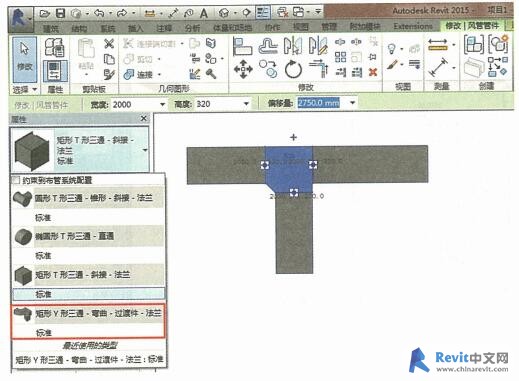The height and width of the screenshot is (381, 519).
Task: Choose 椭圆形 T 形三通 - 直通 type
Action: [88, 236]
